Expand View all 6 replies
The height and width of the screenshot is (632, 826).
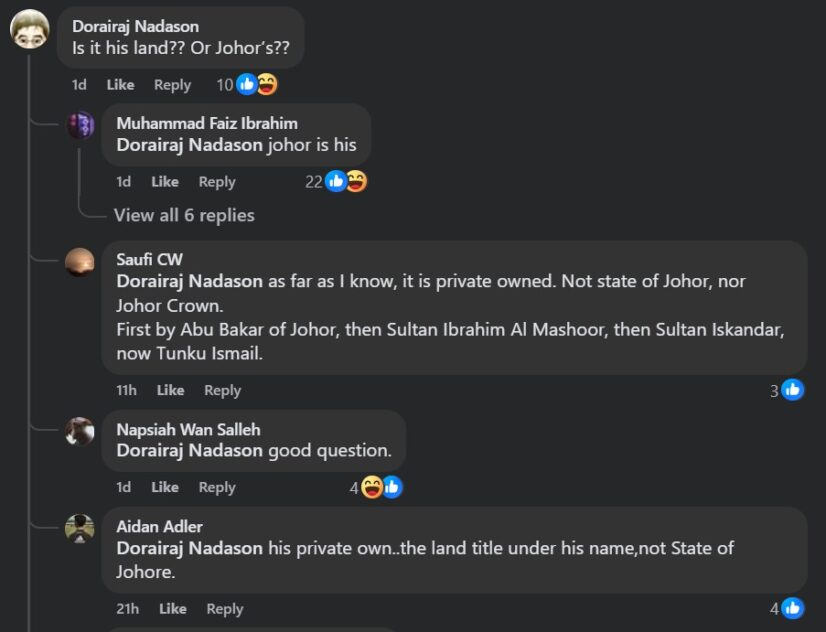pos(184,215)
